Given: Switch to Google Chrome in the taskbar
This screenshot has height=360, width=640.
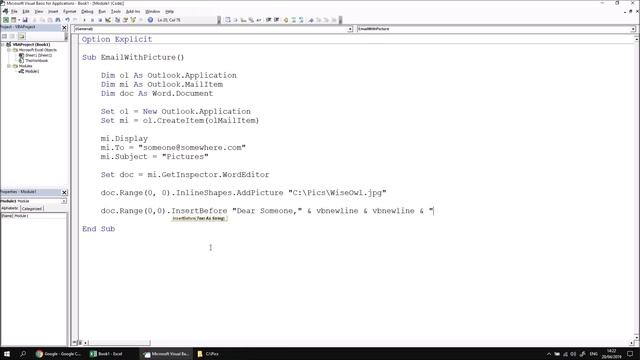Looking at the screenshot, I should [58, 353].
